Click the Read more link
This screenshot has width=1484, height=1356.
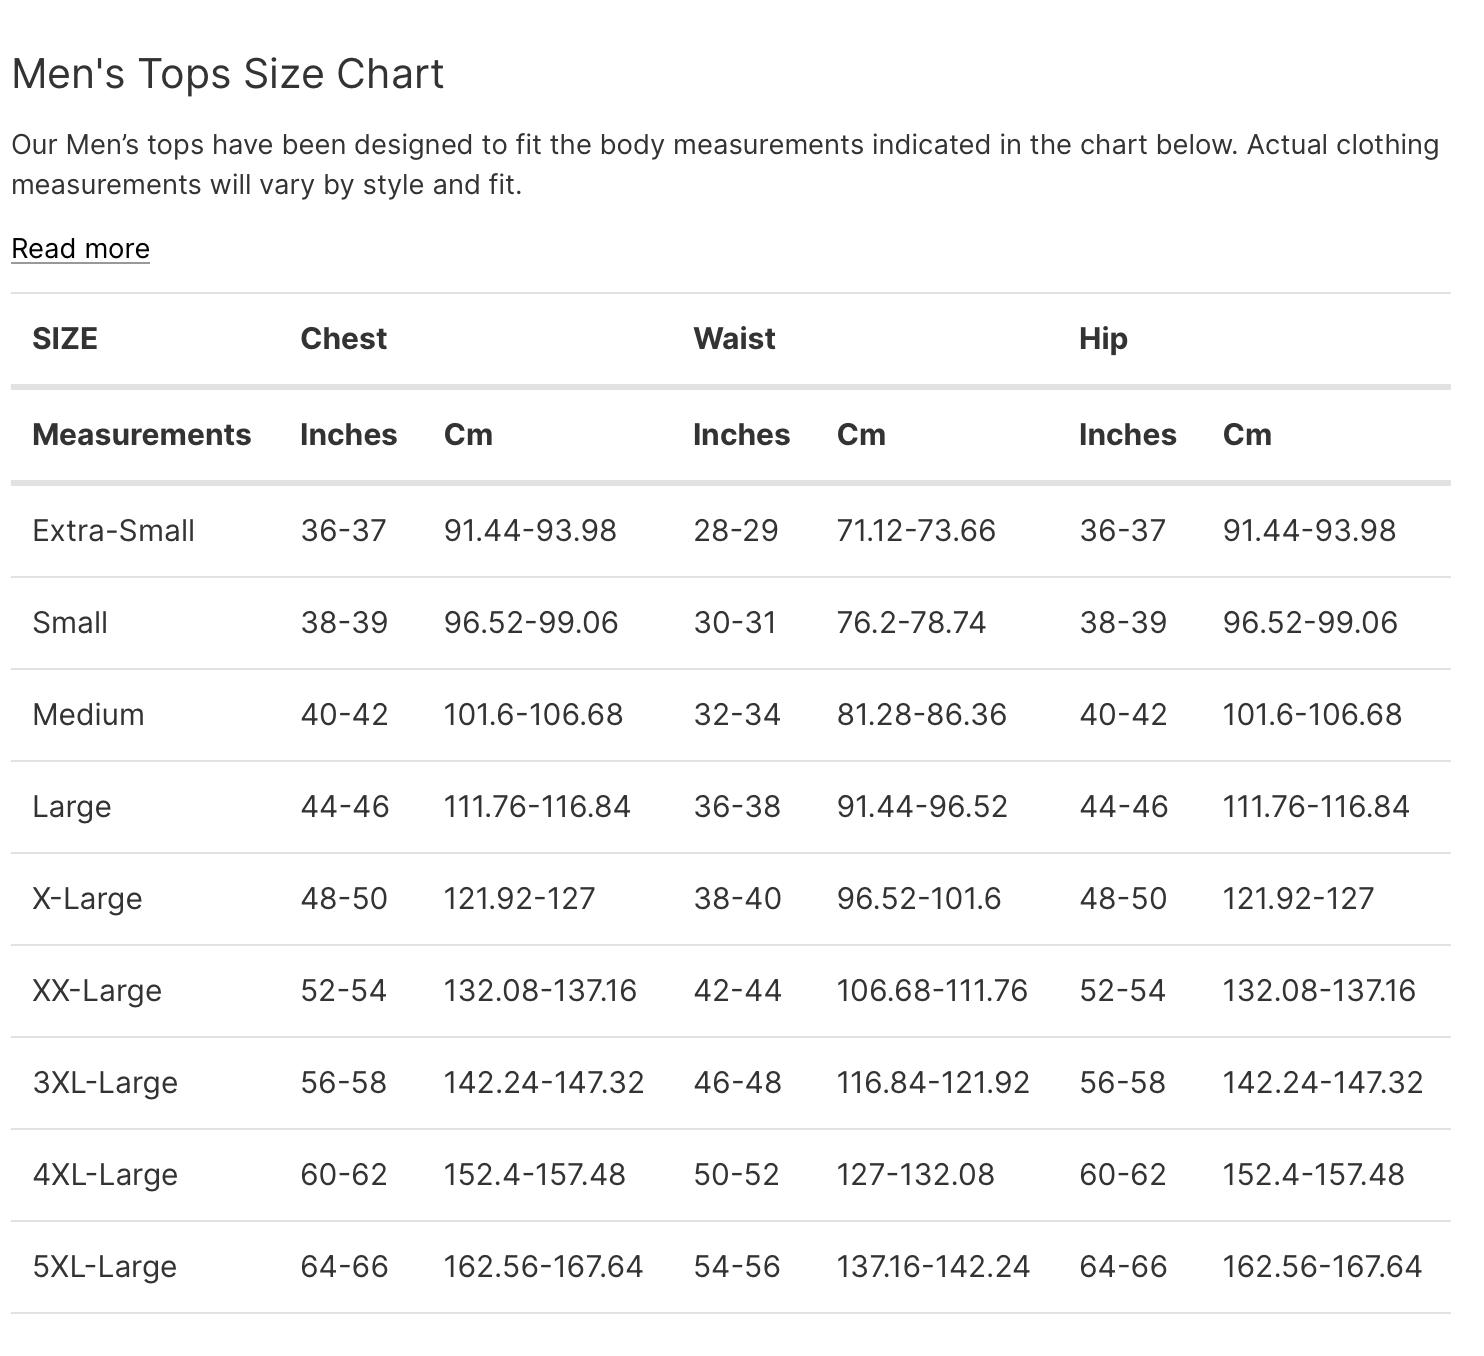(x=80, y=248)
